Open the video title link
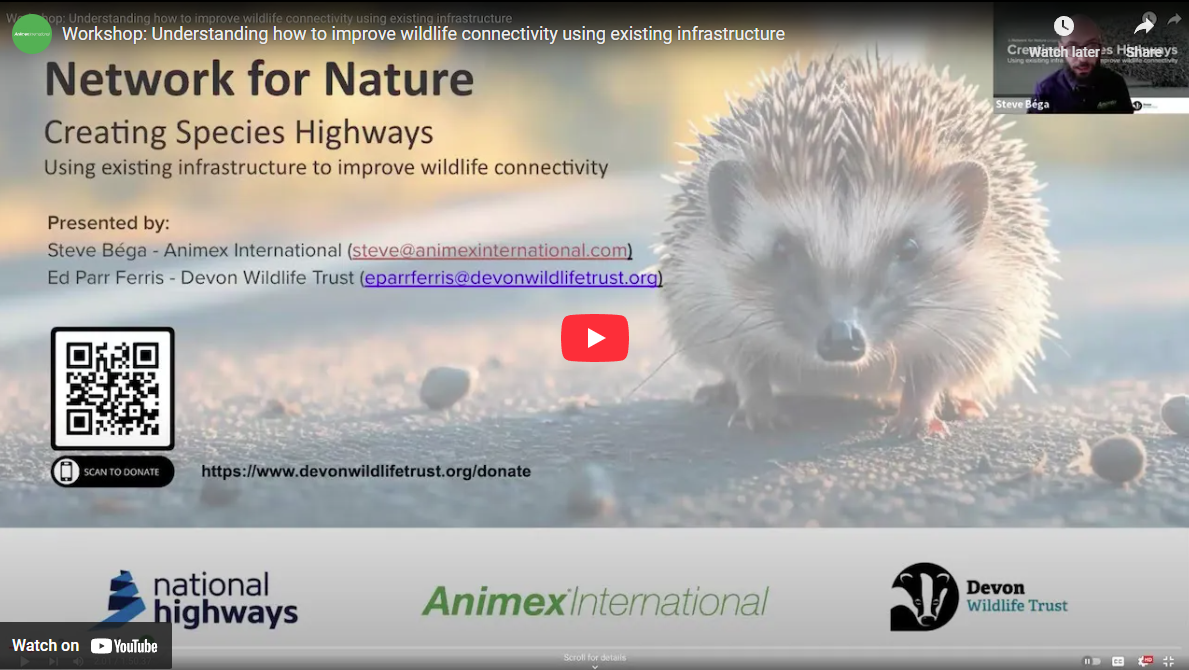The image size is (1189, 670). [x=423, y=34]
